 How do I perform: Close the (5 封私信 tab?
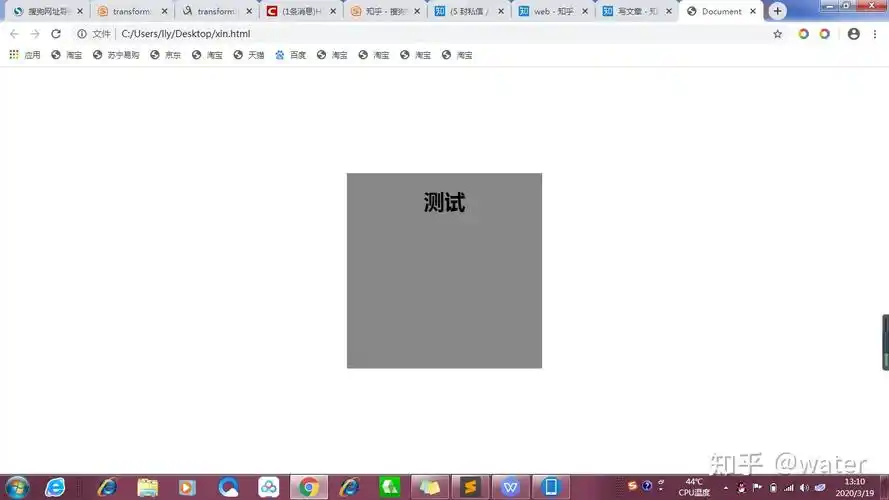[x=501, y=11]
